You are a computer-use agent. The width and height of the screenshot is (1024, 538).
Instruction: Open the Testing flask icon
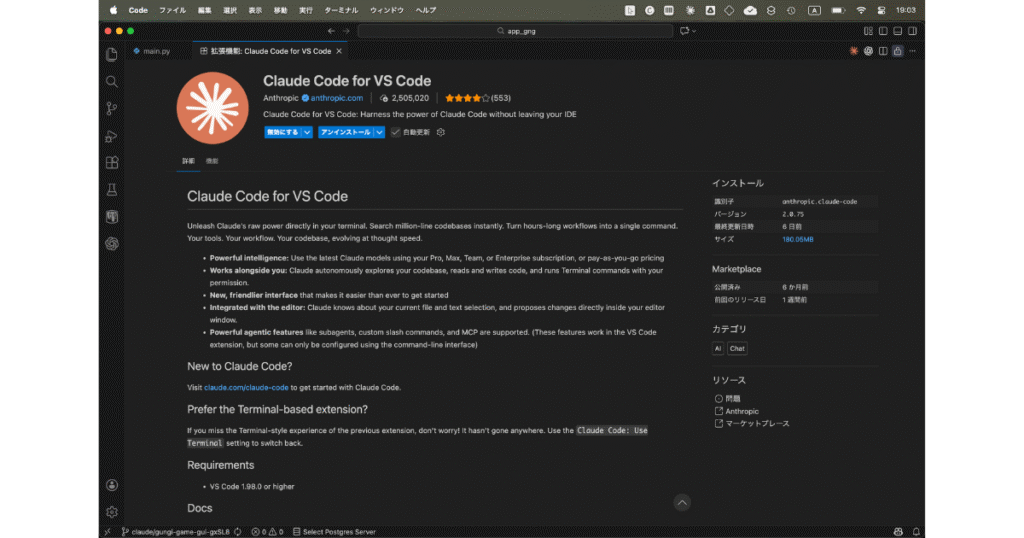[112, 189]
